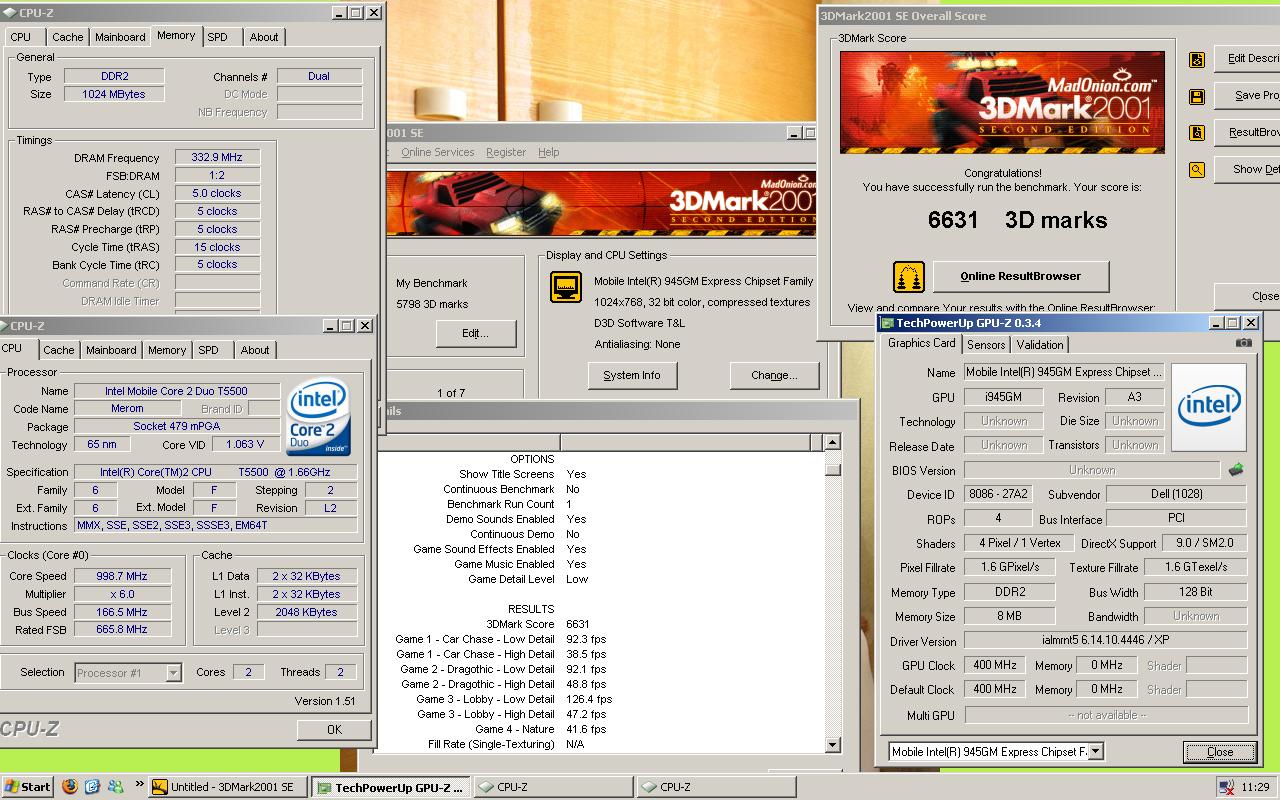This screenshot has height=800, width=1280.
Task: Open the Online Services menu in 3DMark2001
Action: tap(437, 152)
